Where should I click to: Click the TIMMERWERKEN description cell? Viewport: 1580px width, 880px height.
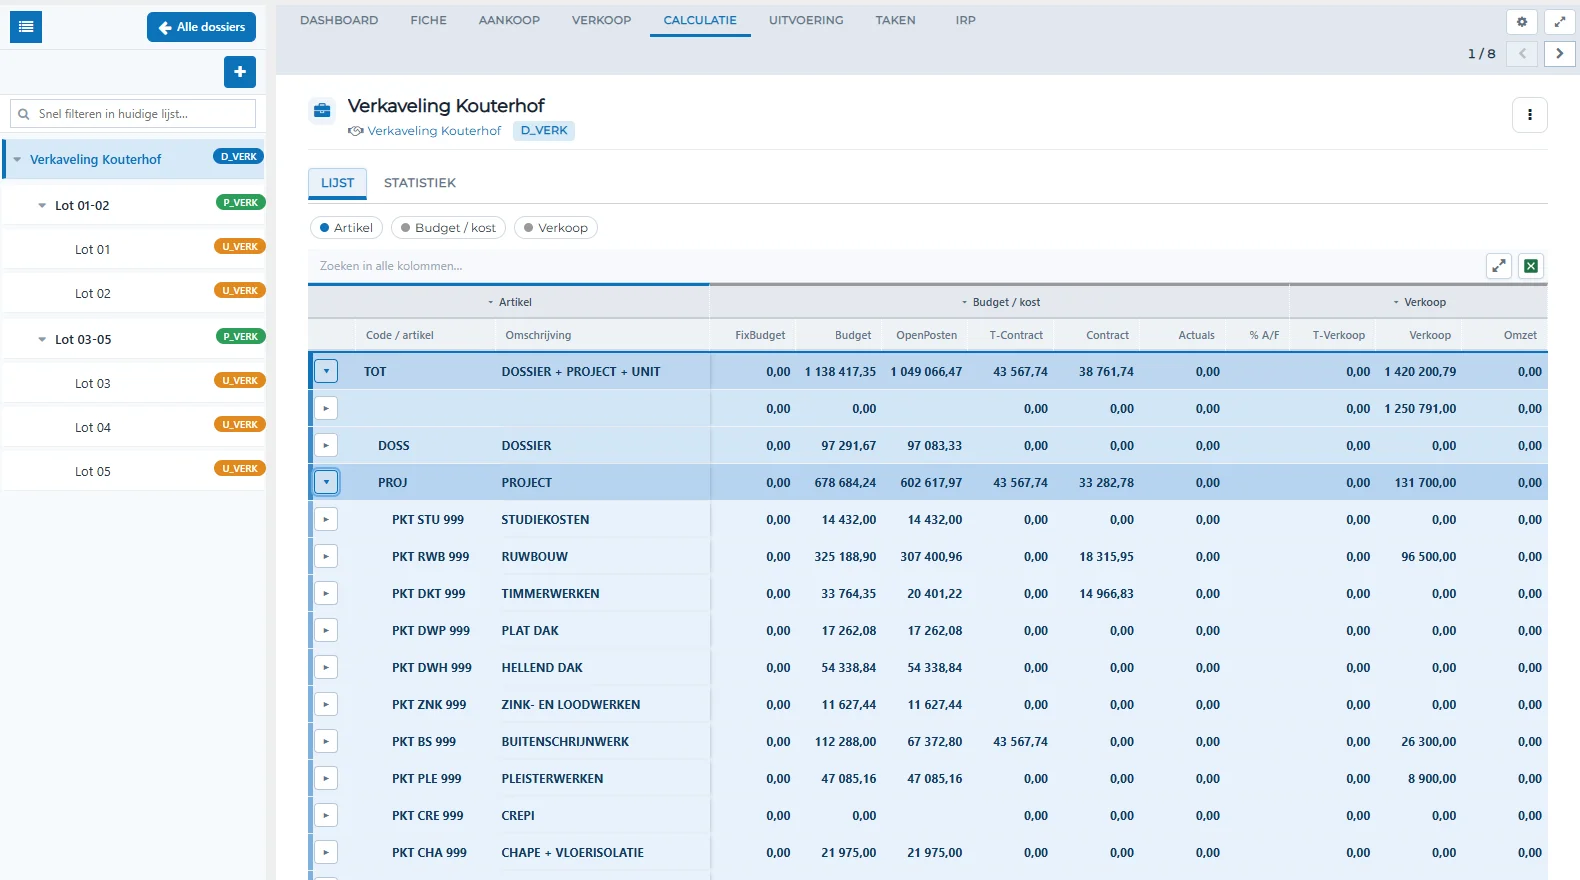603,593
